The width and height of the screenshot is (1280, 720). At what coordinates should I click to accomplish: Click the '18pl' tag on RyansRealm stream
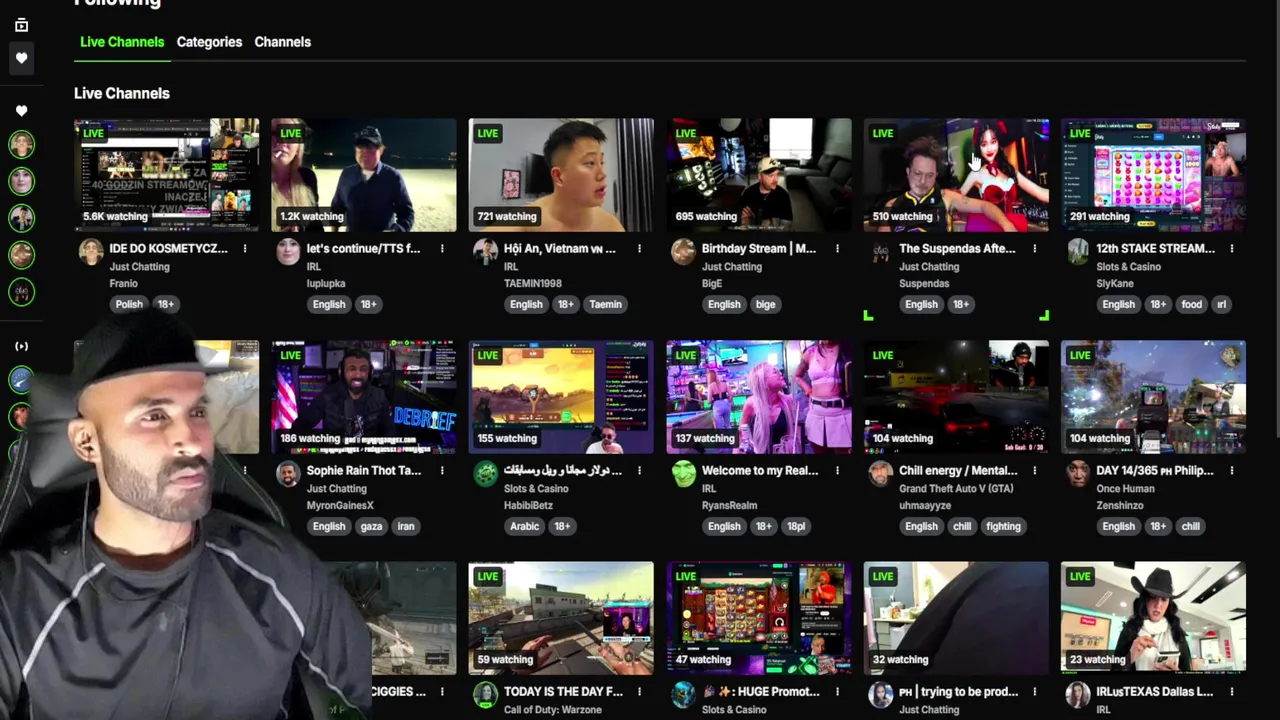[796, 526]
